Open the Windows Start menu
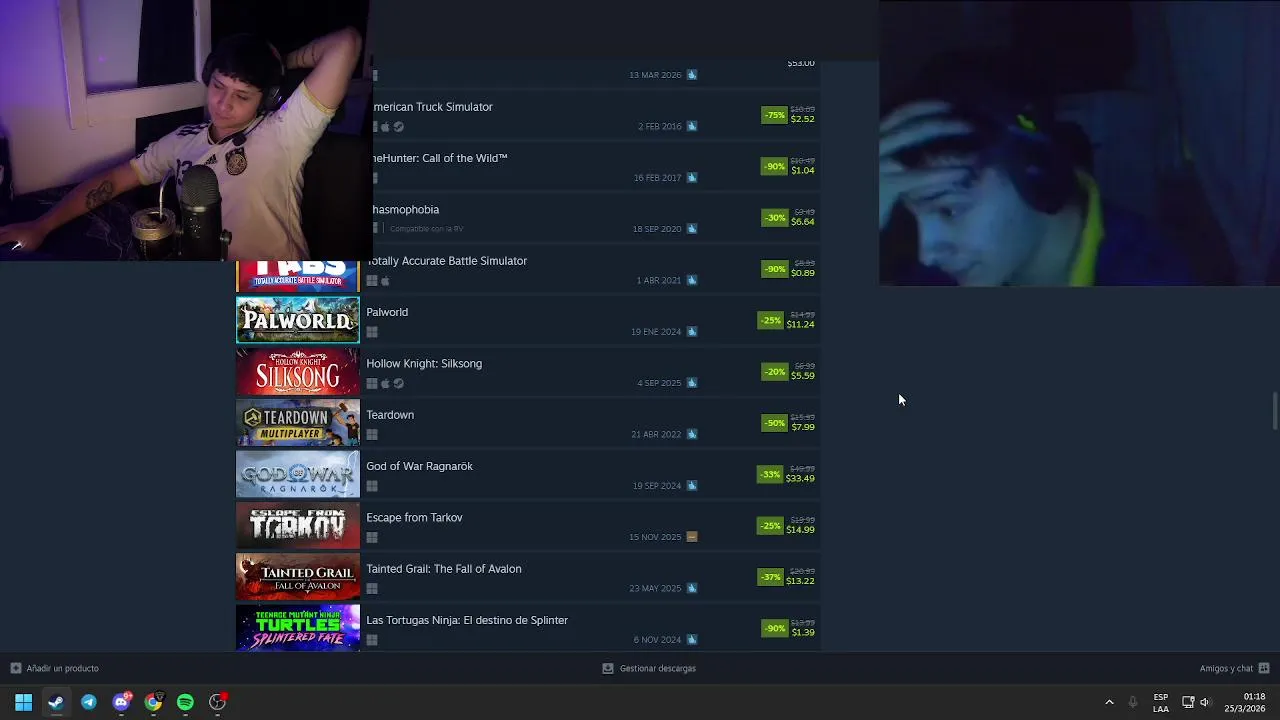The width and height of the screenshot is (1280, 720). tap(24, 702)
